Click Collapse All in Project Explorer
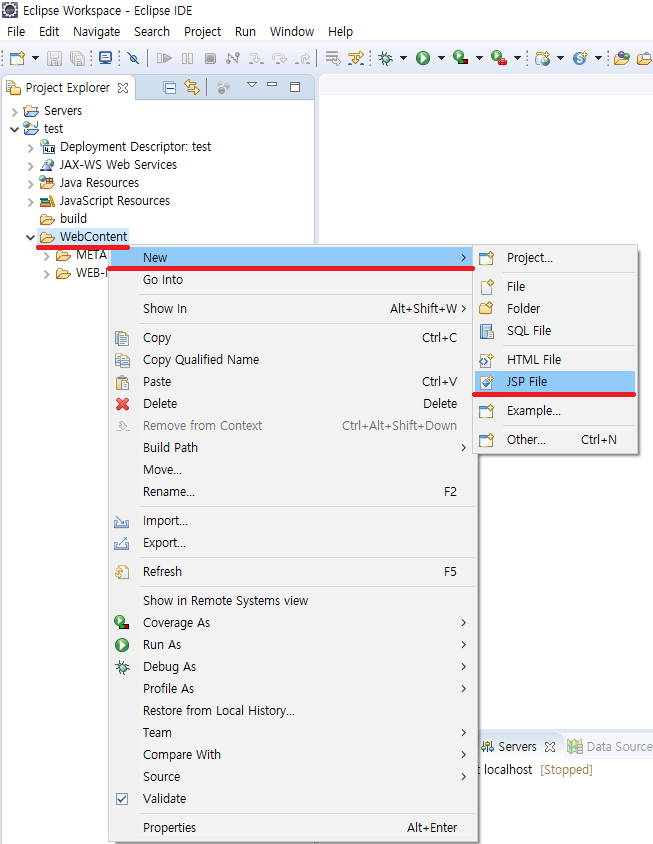Viewport: 653px width, 844px height. (170, 87)
